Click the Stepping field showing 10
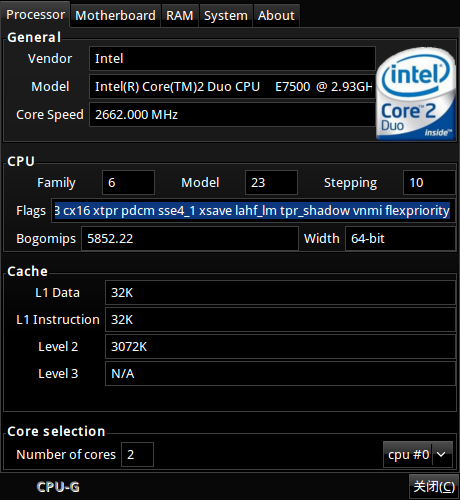This screenshot has width=460, height=500. click(x=429, y=183)
